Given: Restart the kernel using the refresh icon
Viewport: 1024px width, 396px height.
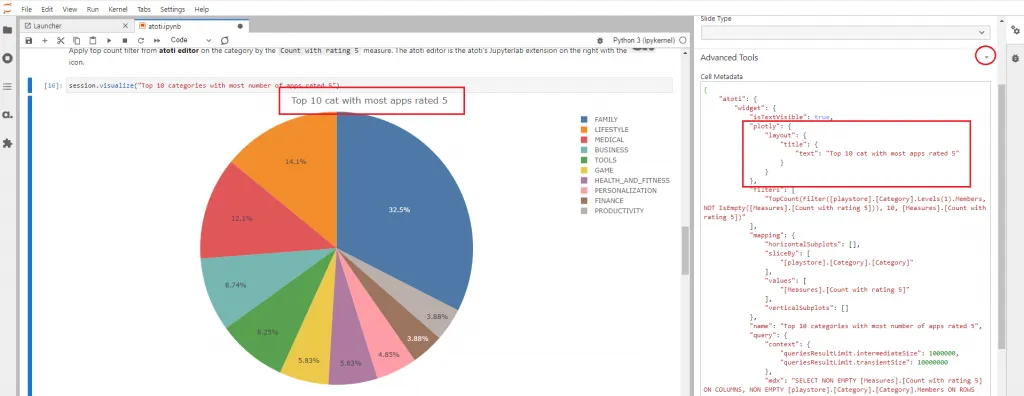Looking at the screenshot, I should click(140, 41).
